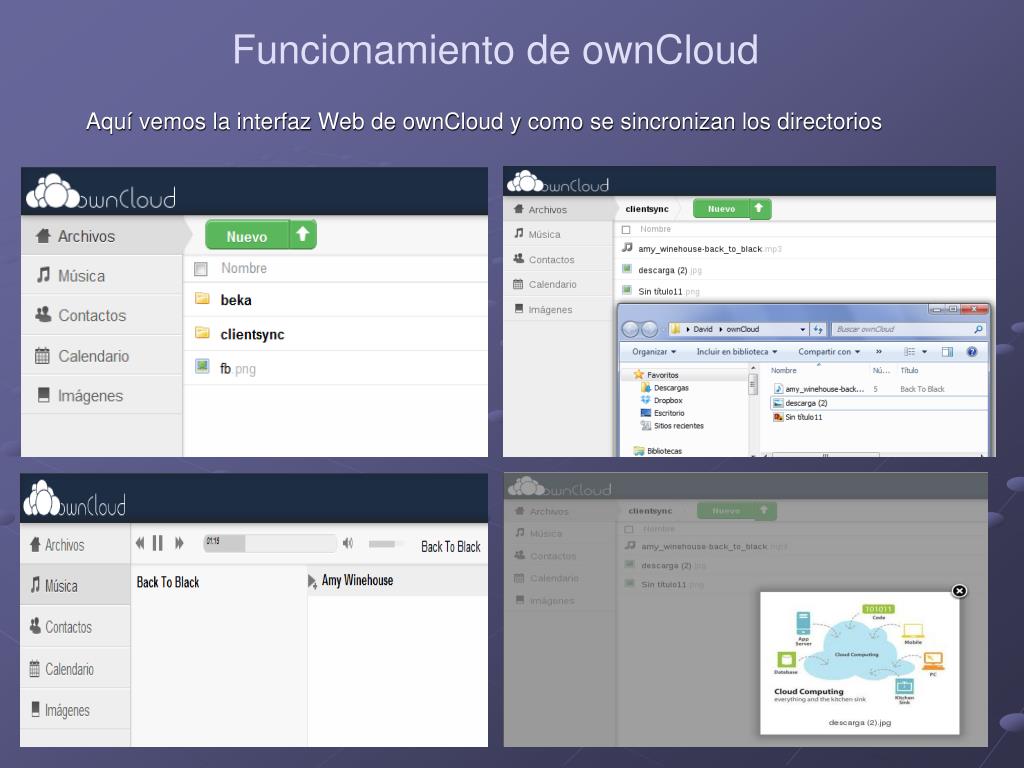This screenshot has width=1024, height=768.
Task: Click Calendario icon in beka folder screenshot
Action: tap(42, 356)
